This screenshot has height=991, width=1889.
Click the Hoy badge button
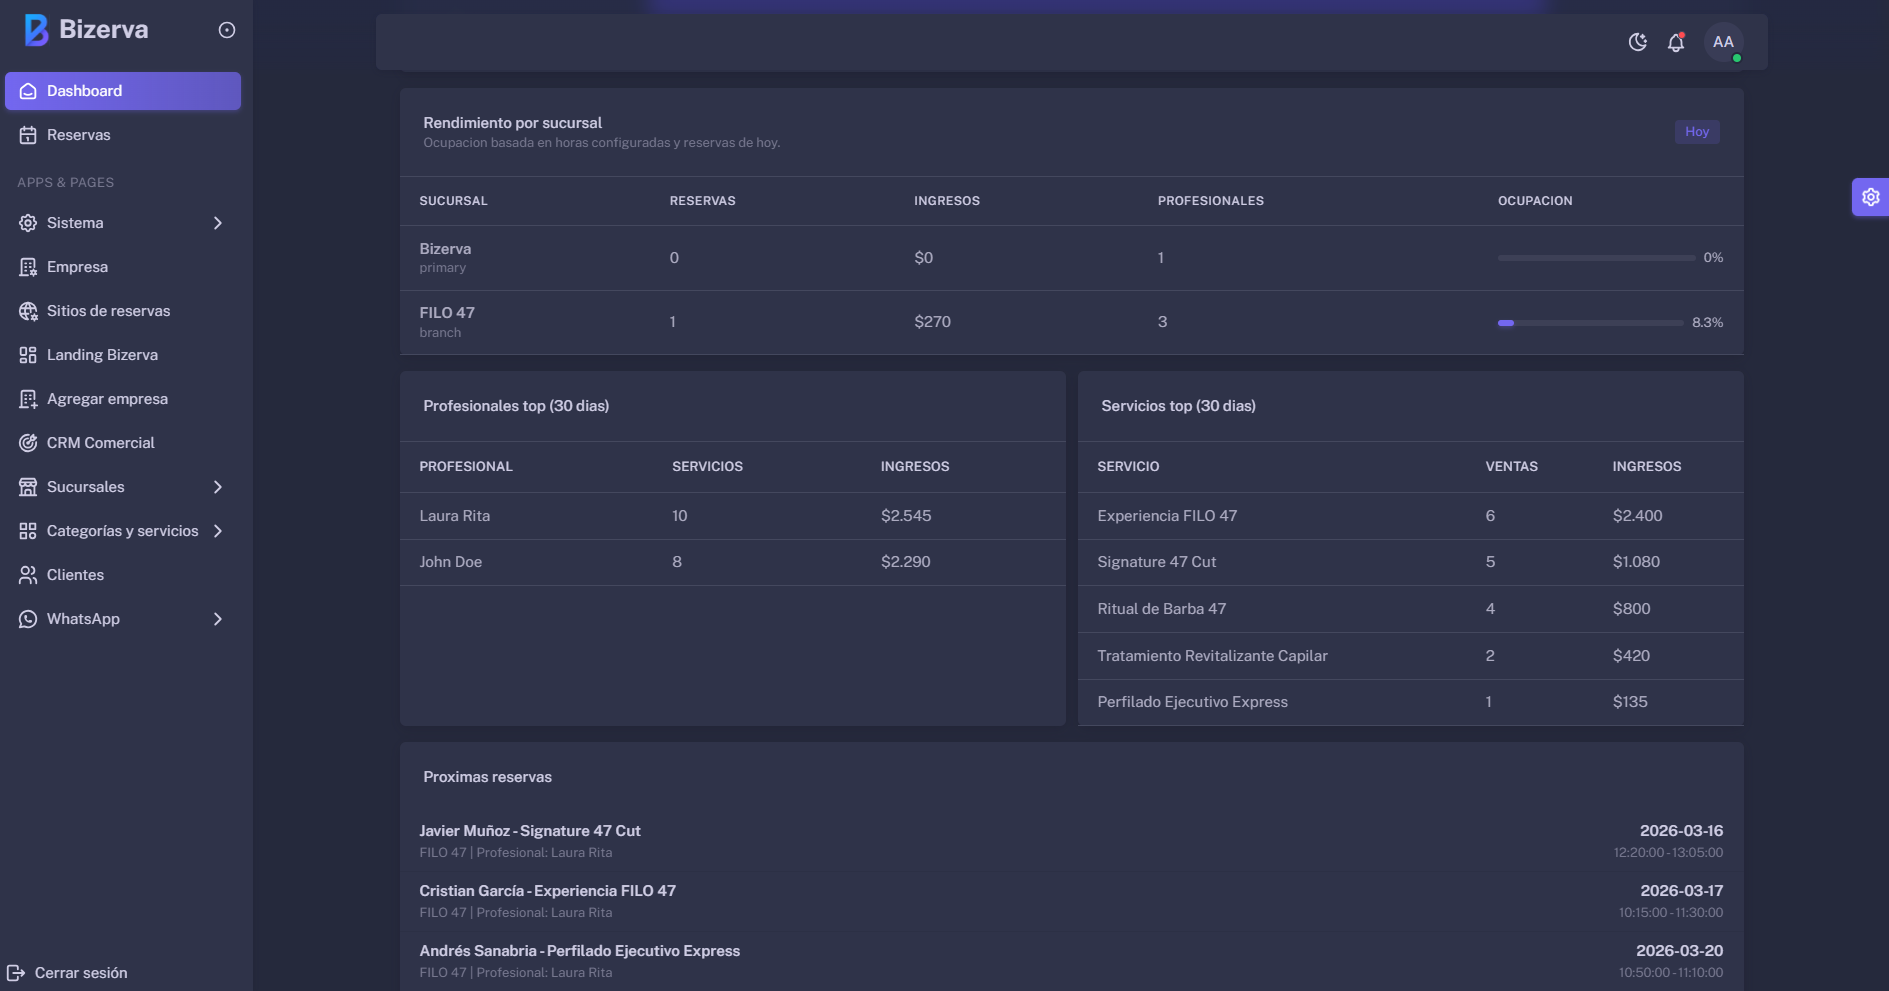1696,132
